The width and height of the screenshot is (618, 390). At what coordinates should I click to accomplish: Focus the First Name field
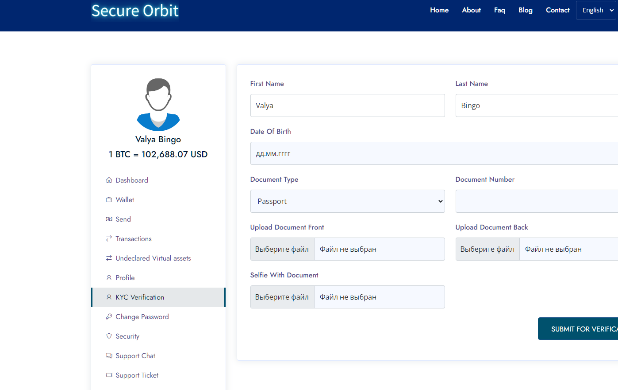pos(347,106)
